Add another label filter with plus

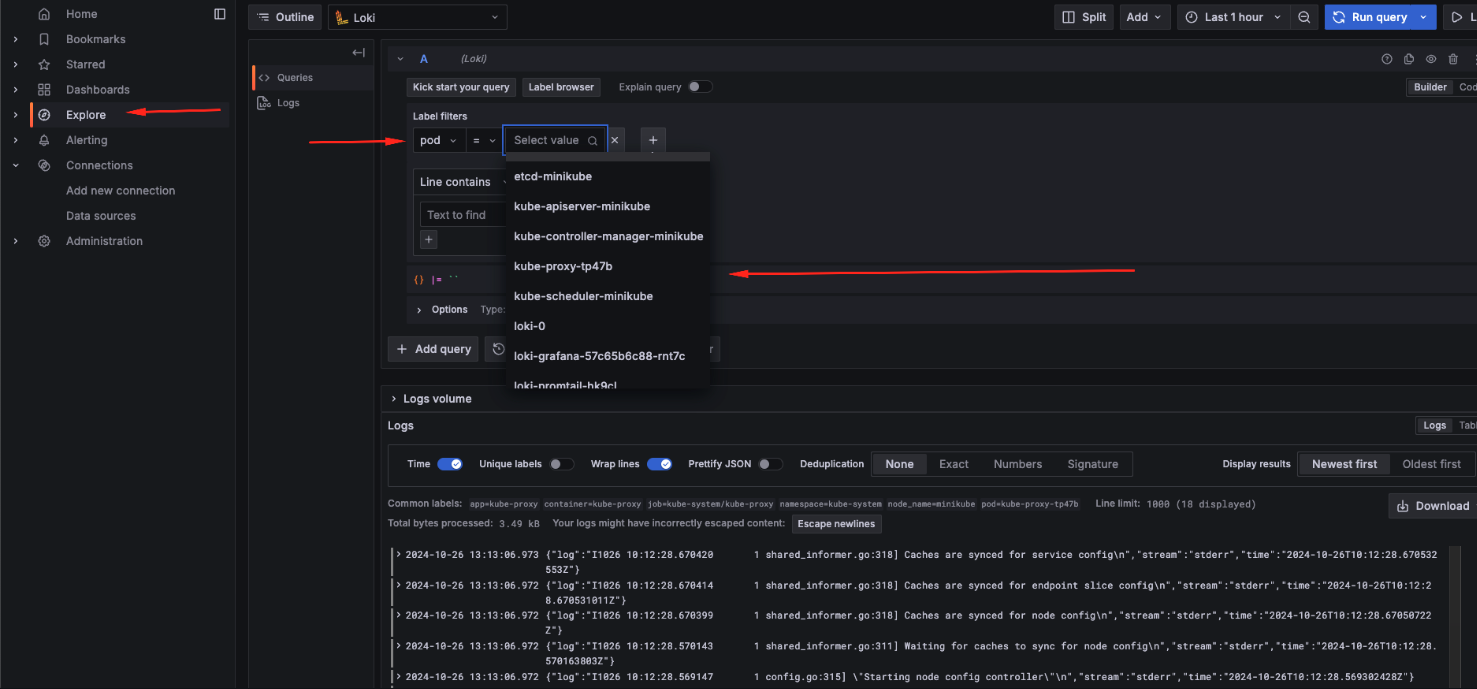[652, 141]
